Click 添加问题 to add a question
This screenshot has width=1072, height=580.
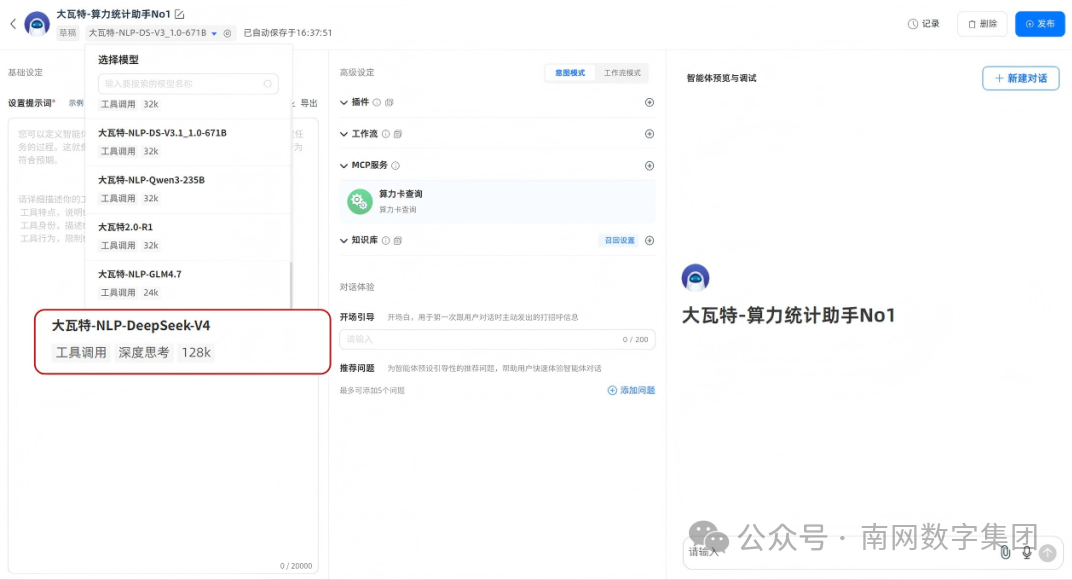click(x=631, y=391)
